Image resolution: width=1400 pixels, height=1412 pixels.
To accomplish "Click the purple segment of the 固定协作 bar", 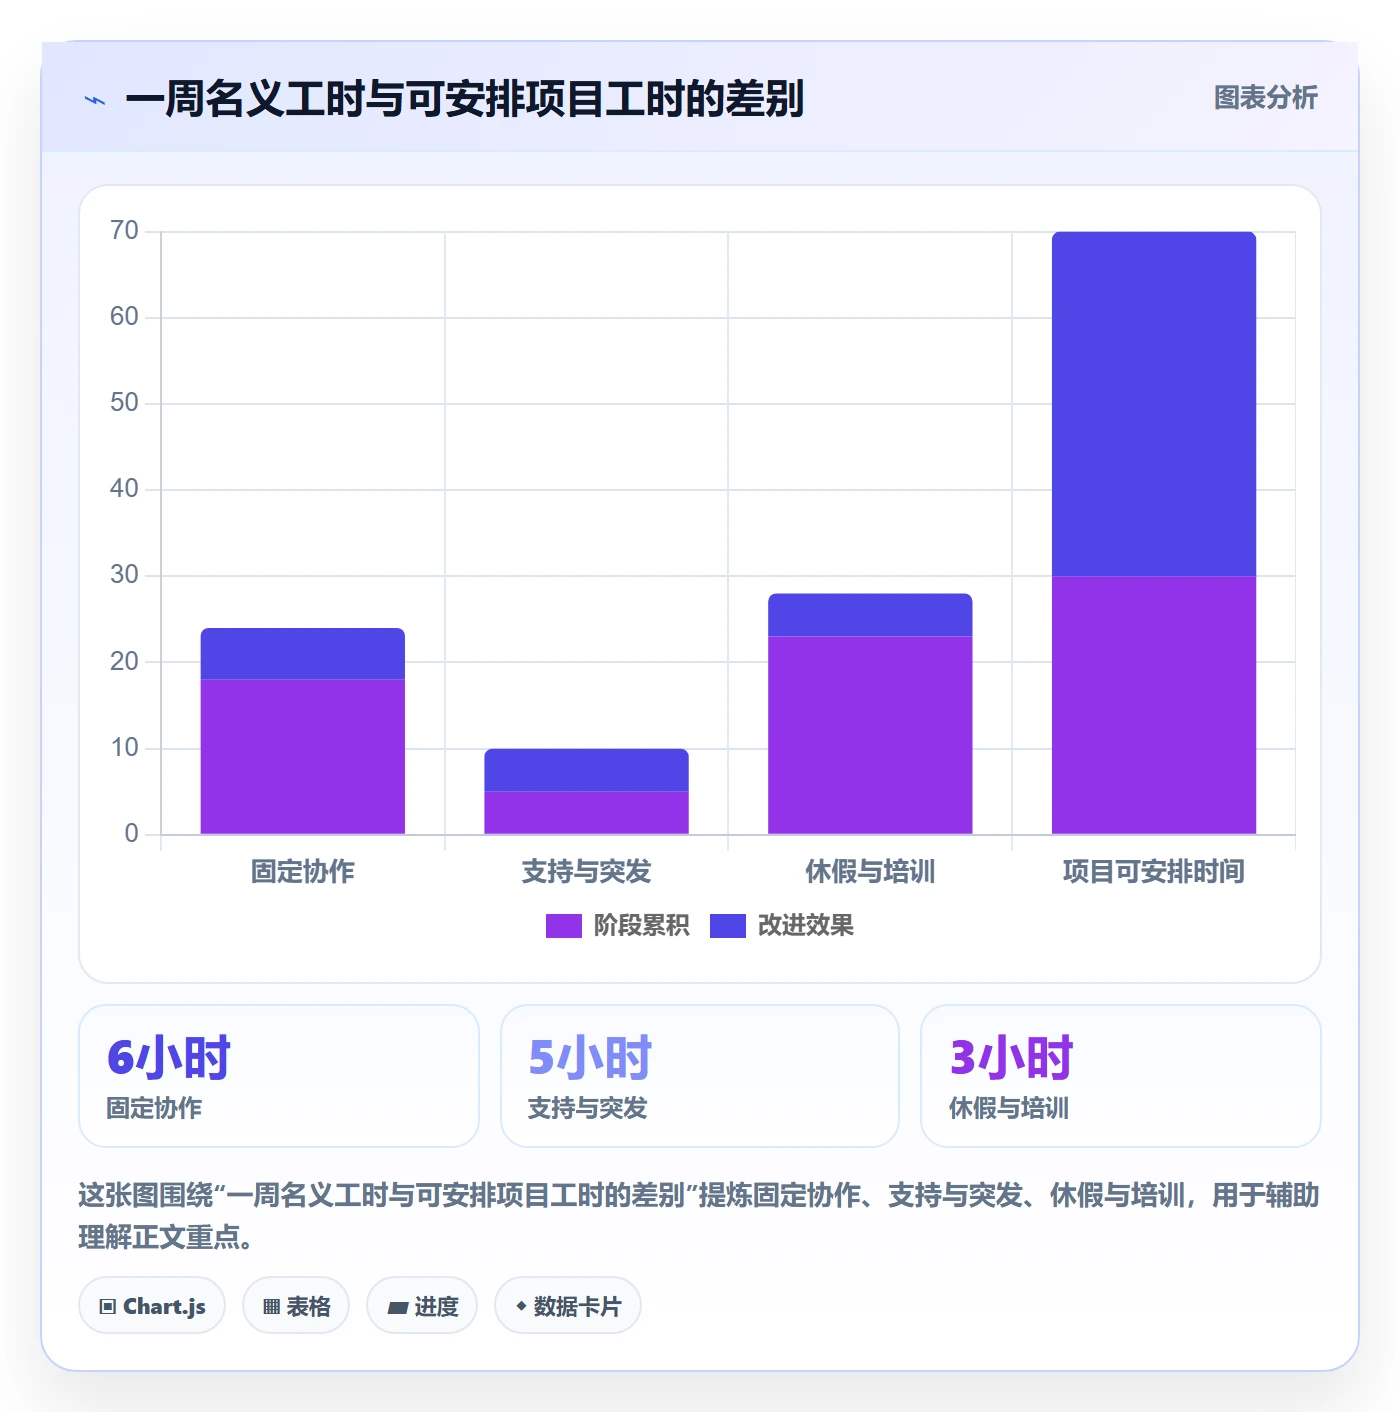I will (303, 757).
